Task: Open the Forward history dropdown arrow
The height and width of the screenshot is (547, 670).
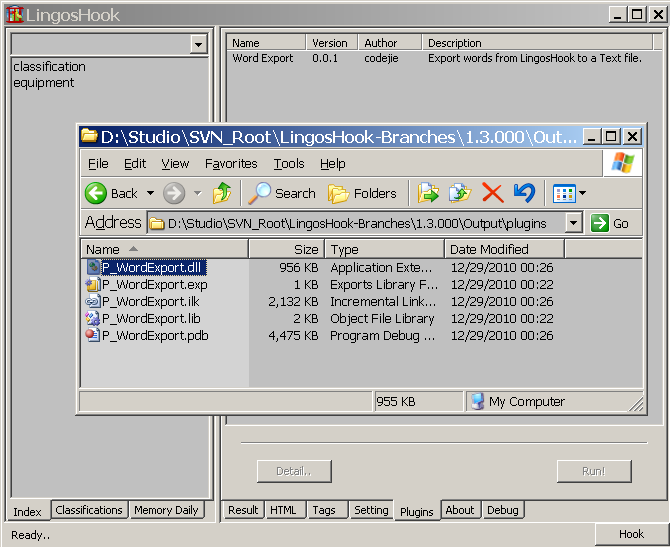Action: (x=197, y=193)
